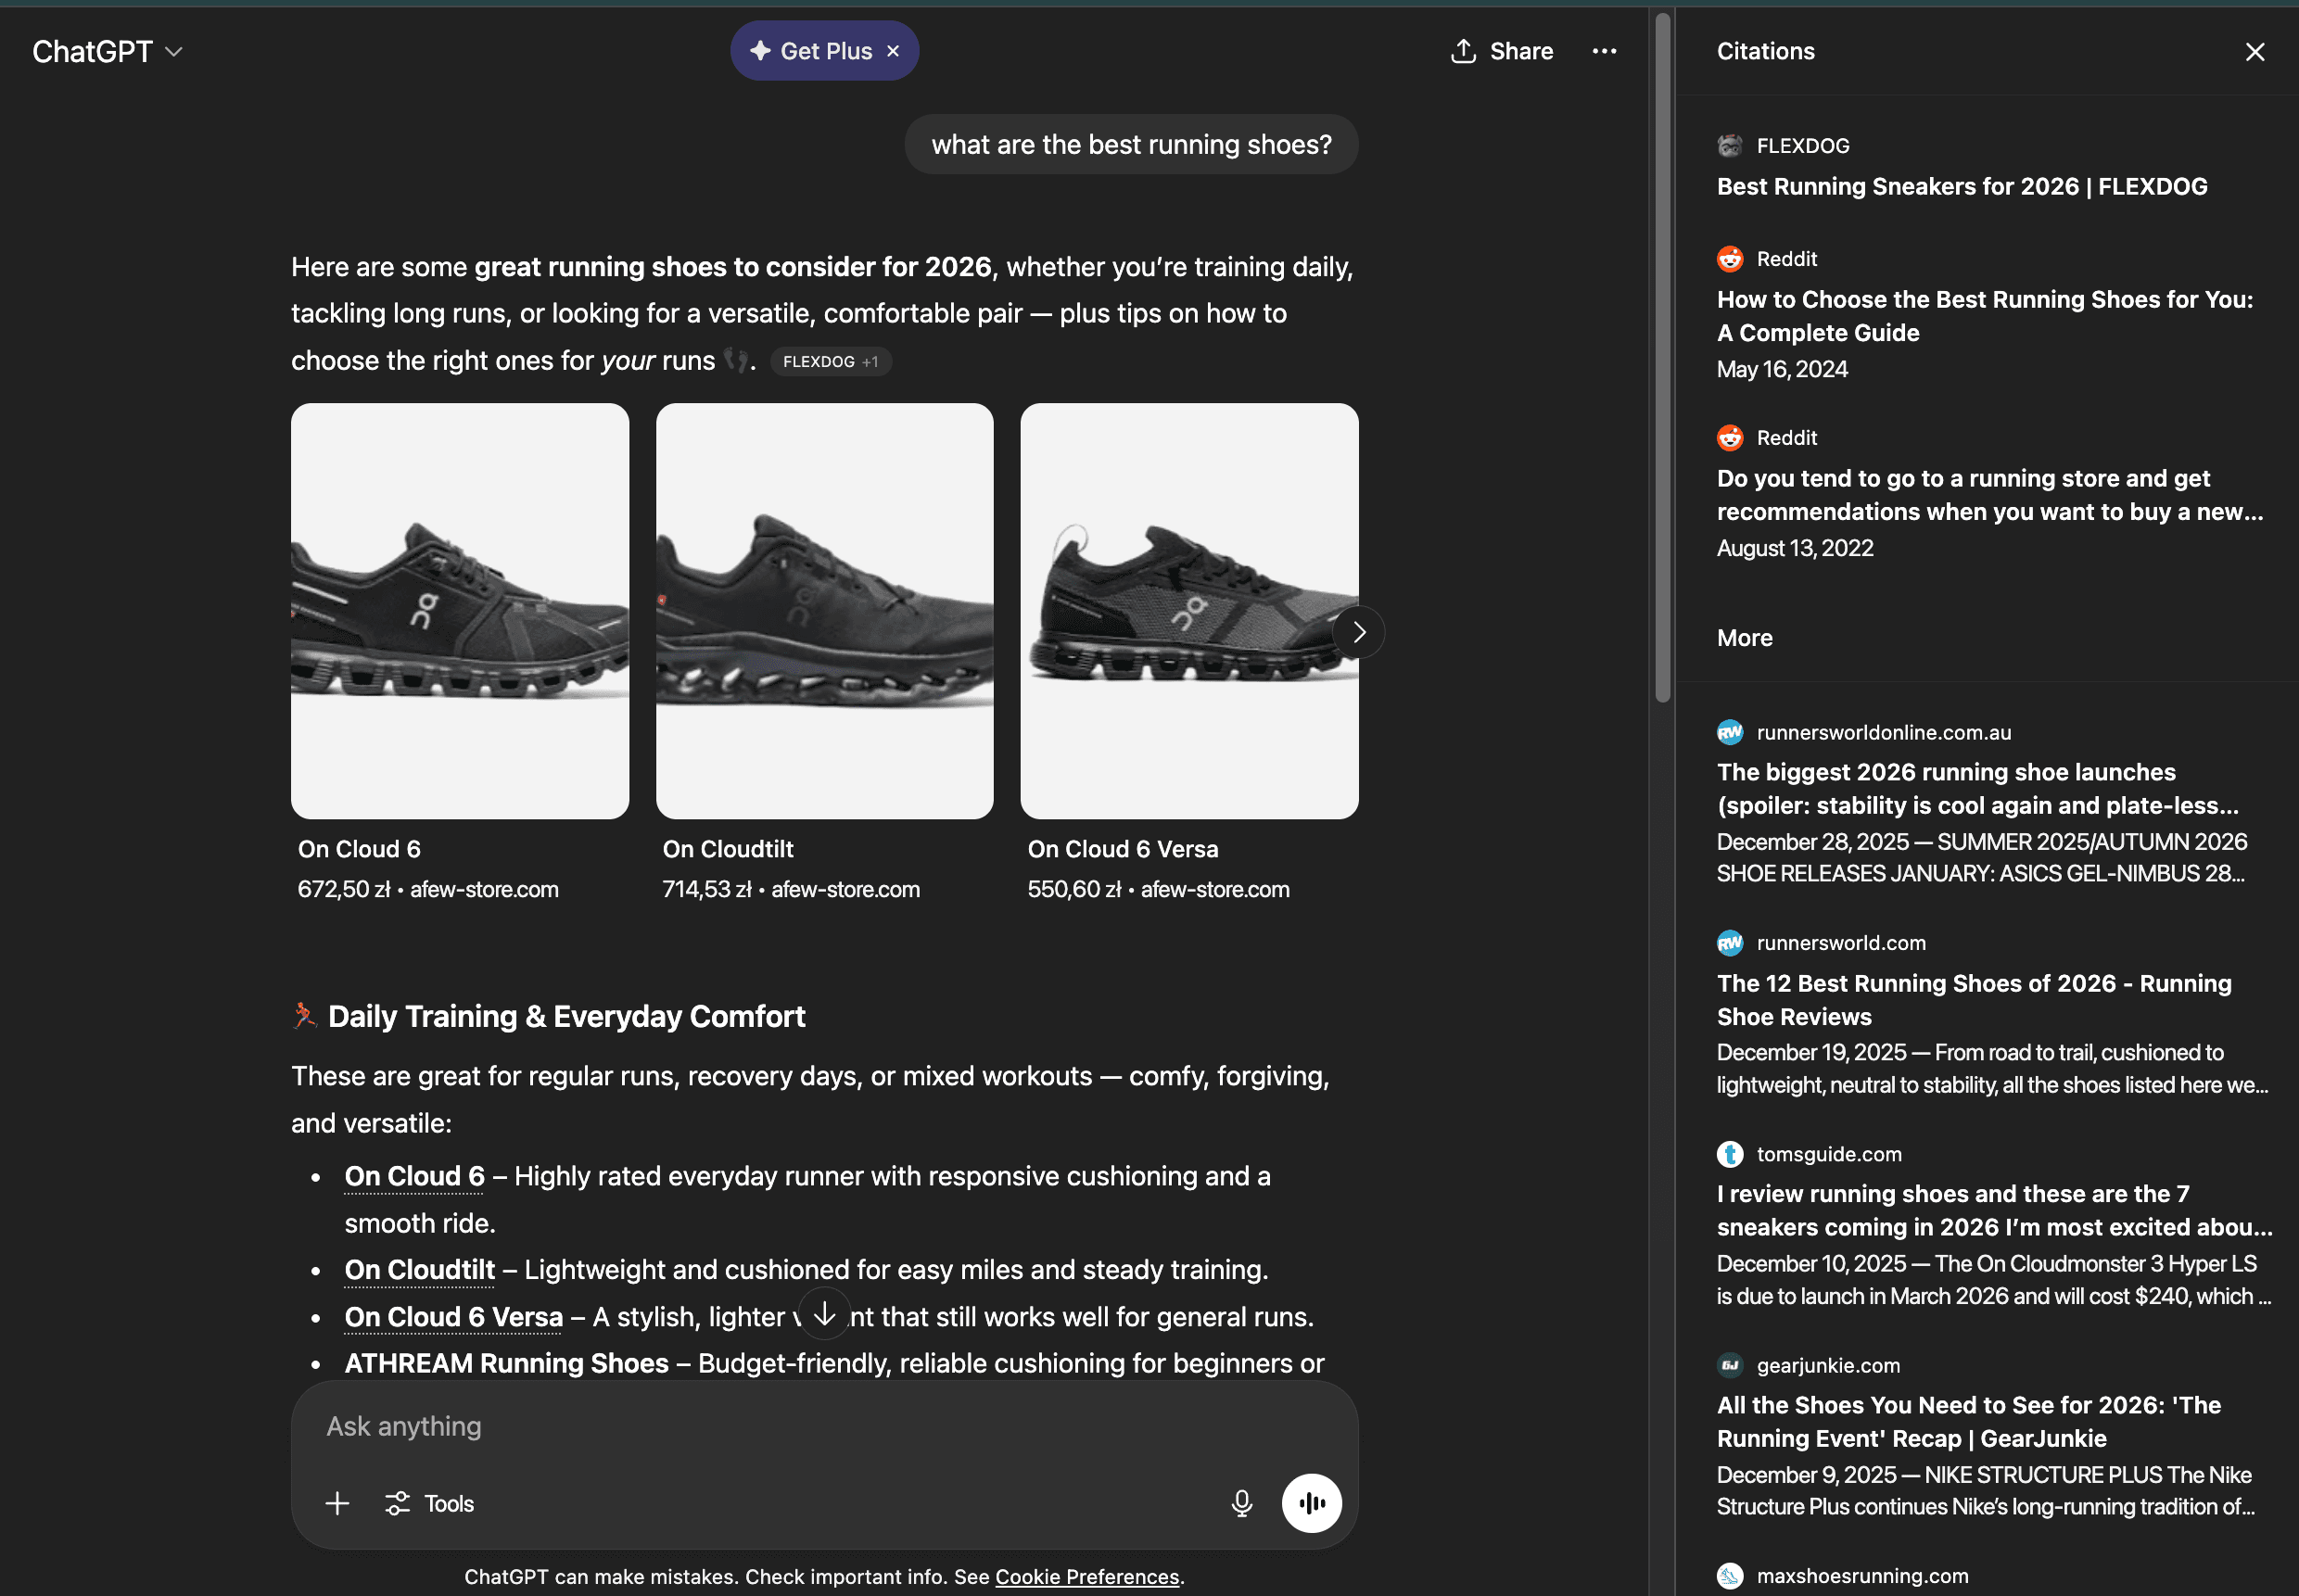The height and width of the screenshot is (1596, 2299).
Task: Start voice mode with the waveform icon
Action: click(1312, 1503)
